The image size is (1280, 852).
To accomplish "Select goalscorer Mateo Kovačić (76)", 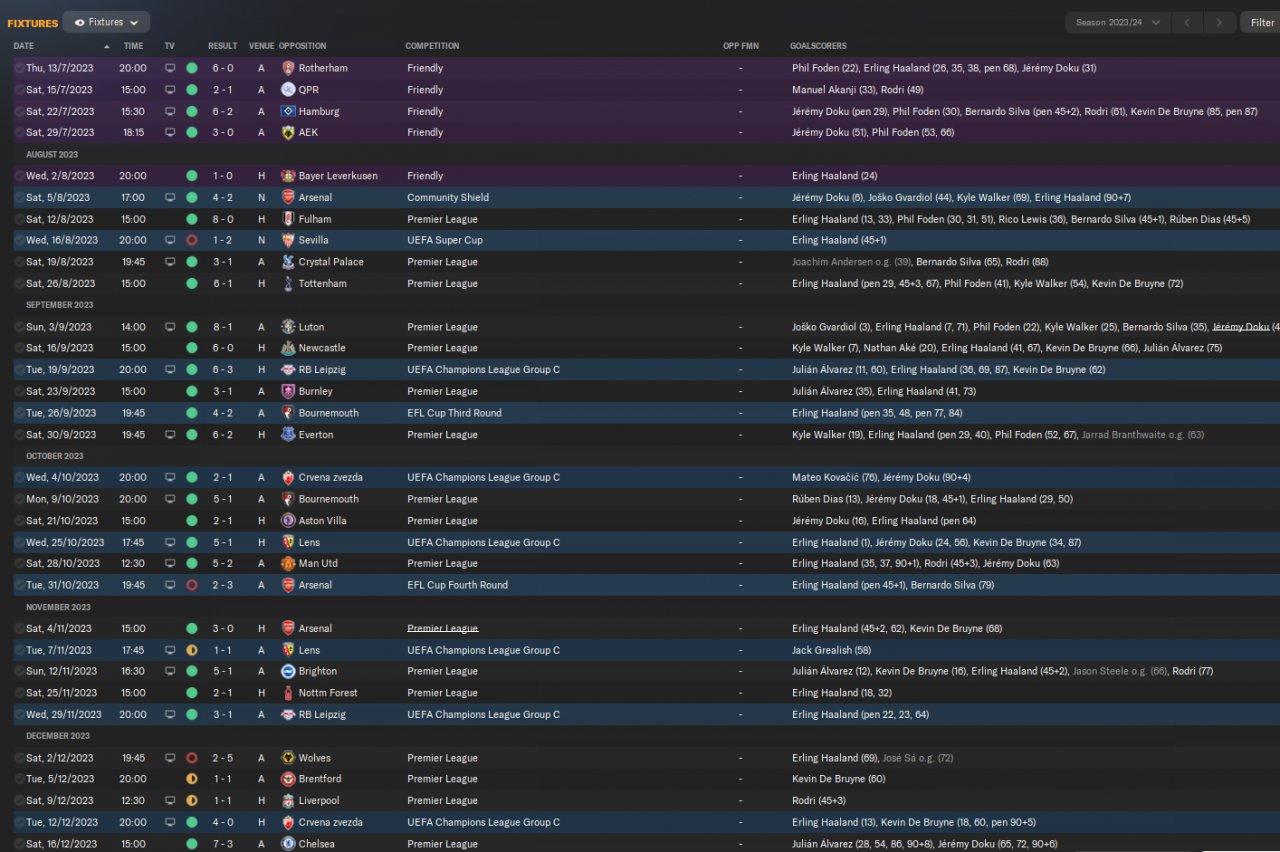I will coord(834,478).
